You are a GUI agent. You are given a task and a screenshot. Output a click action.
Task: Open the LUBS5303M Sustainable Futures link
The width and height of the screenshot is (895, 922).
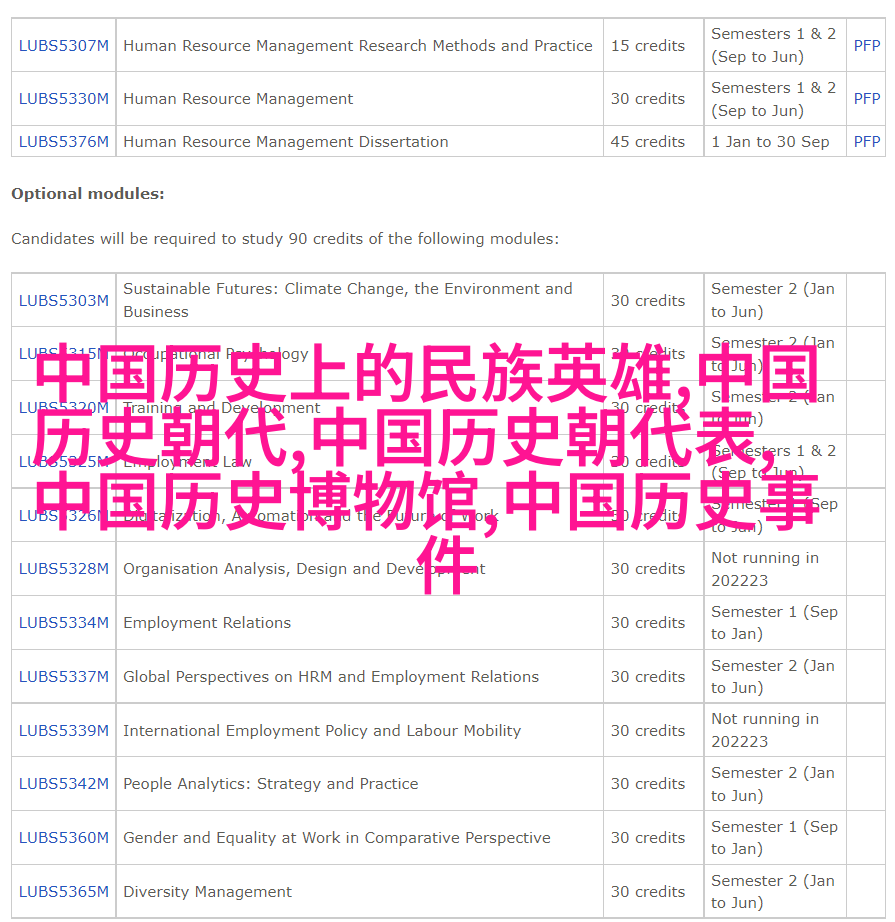[x=63, y=301]
